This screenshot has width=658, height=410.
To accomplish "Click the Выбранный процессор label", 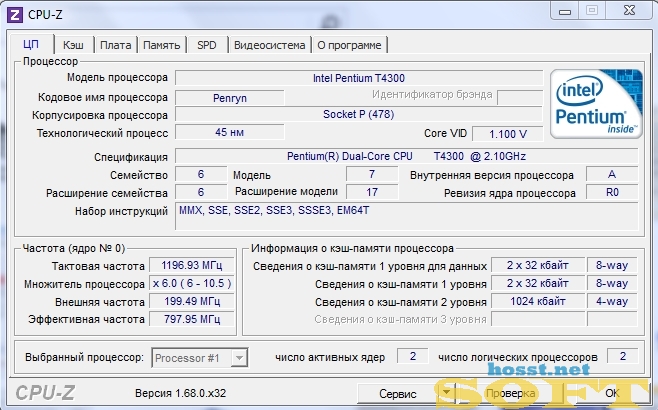I will click(84, 358).
